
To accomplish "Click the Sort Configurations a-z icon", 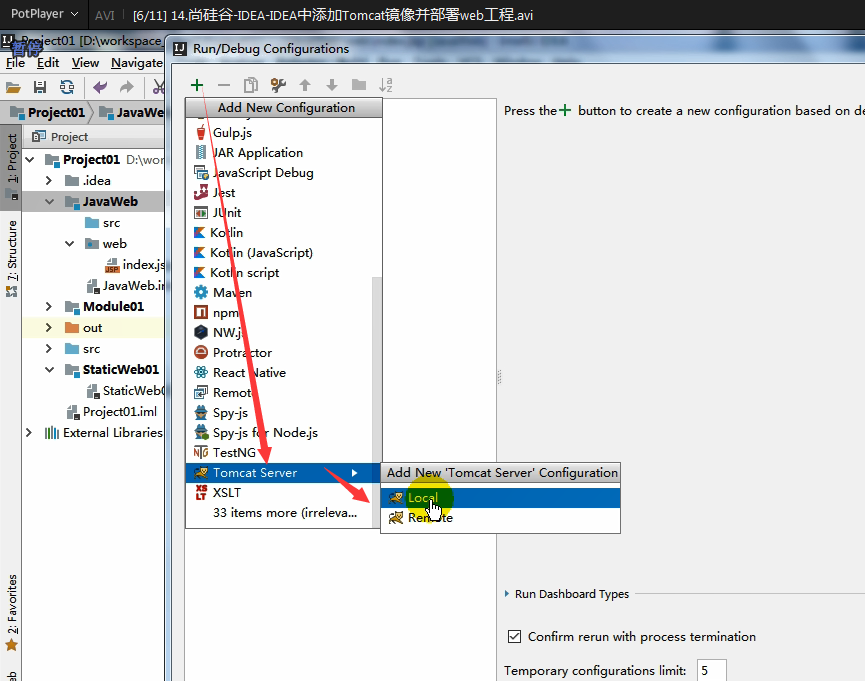I will [386, 85].
